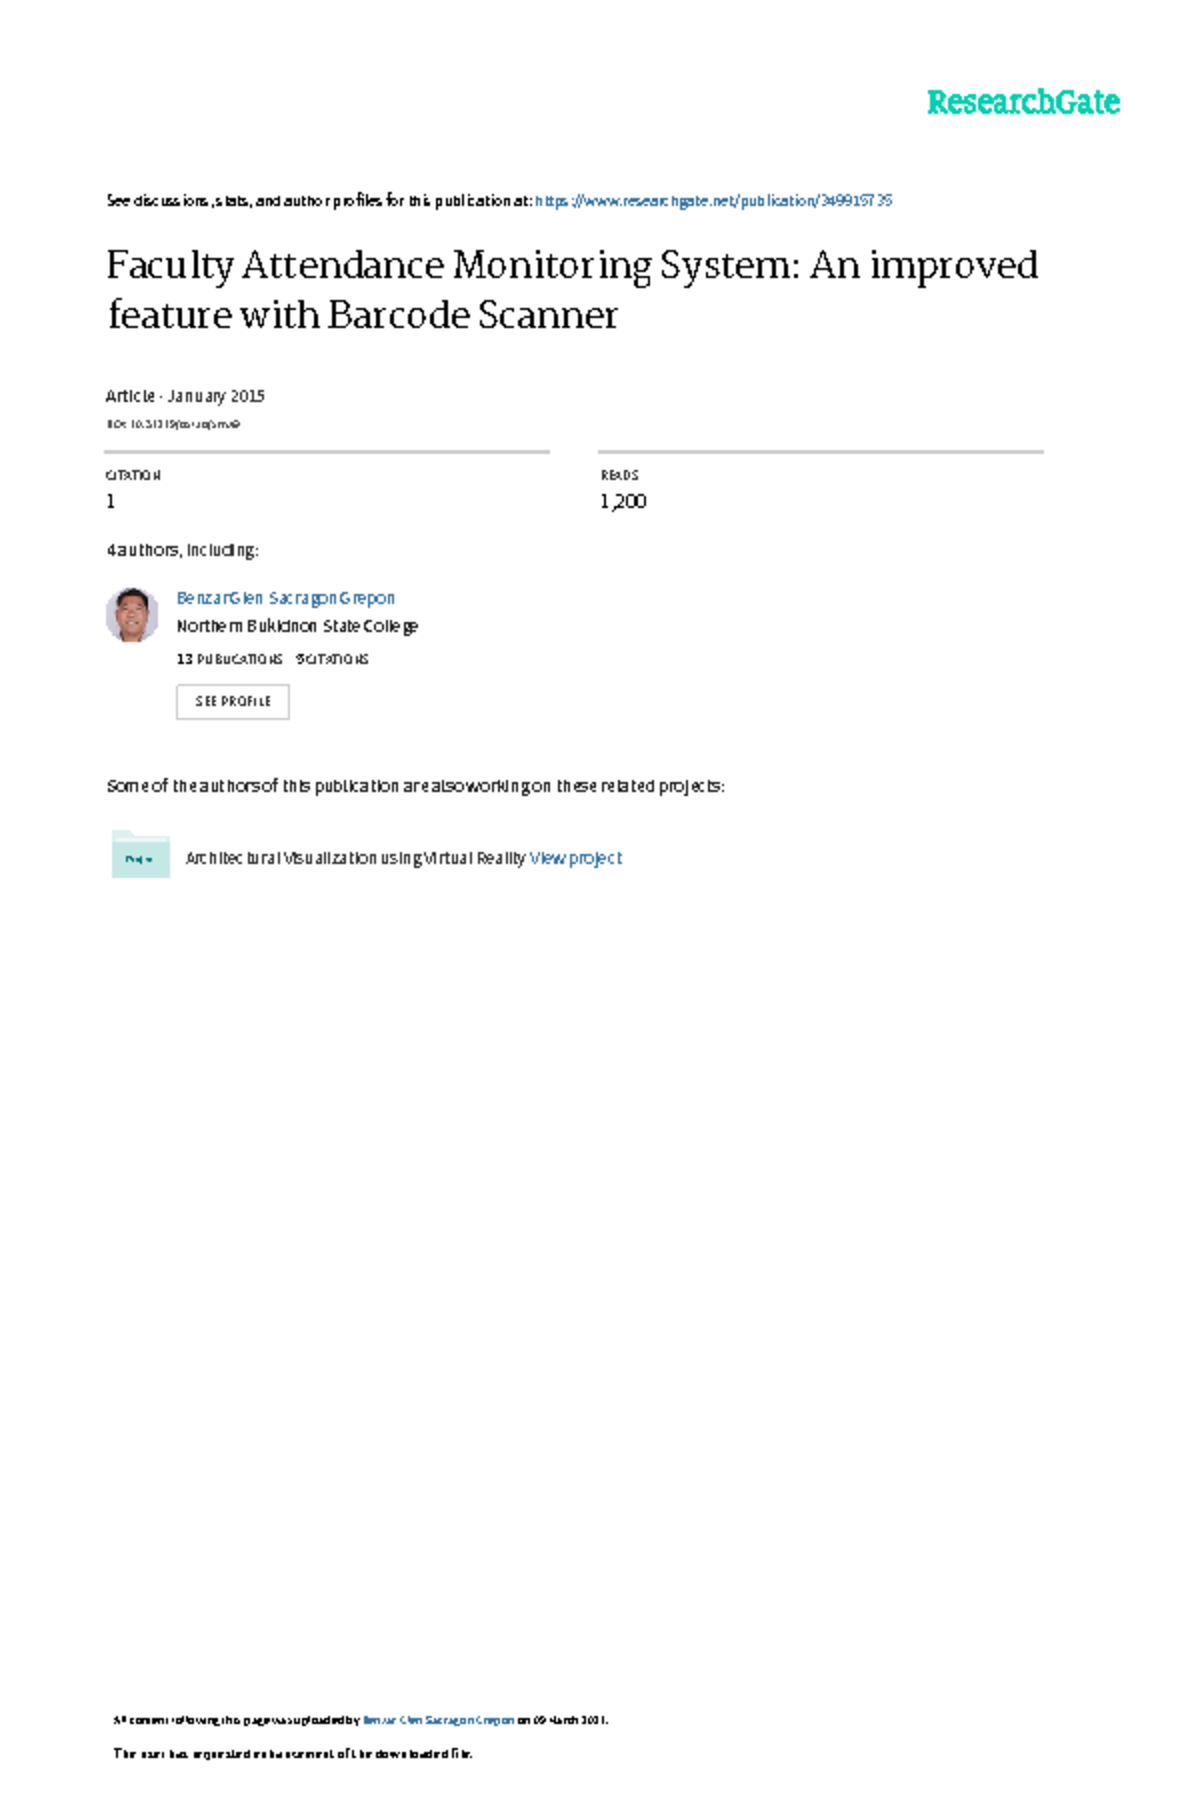
Task: Click the citation count number 1
Action: pyautogui.click(x=111, y=501)
